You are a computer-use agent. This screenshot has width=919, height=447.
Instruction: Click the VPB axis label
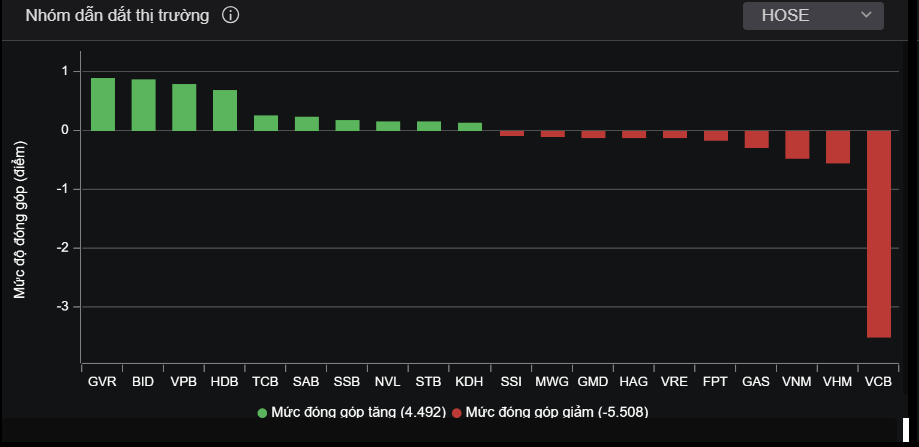[x=184, y=381]
